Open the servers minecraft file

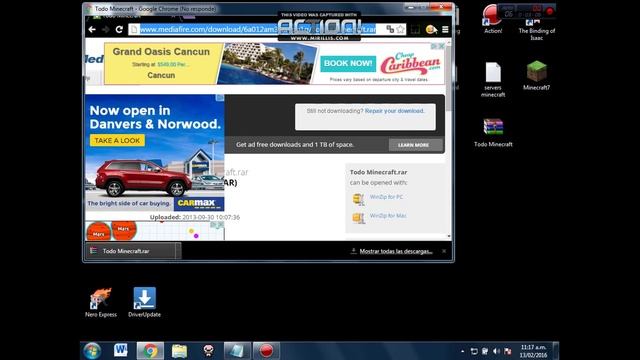point(493,80)
